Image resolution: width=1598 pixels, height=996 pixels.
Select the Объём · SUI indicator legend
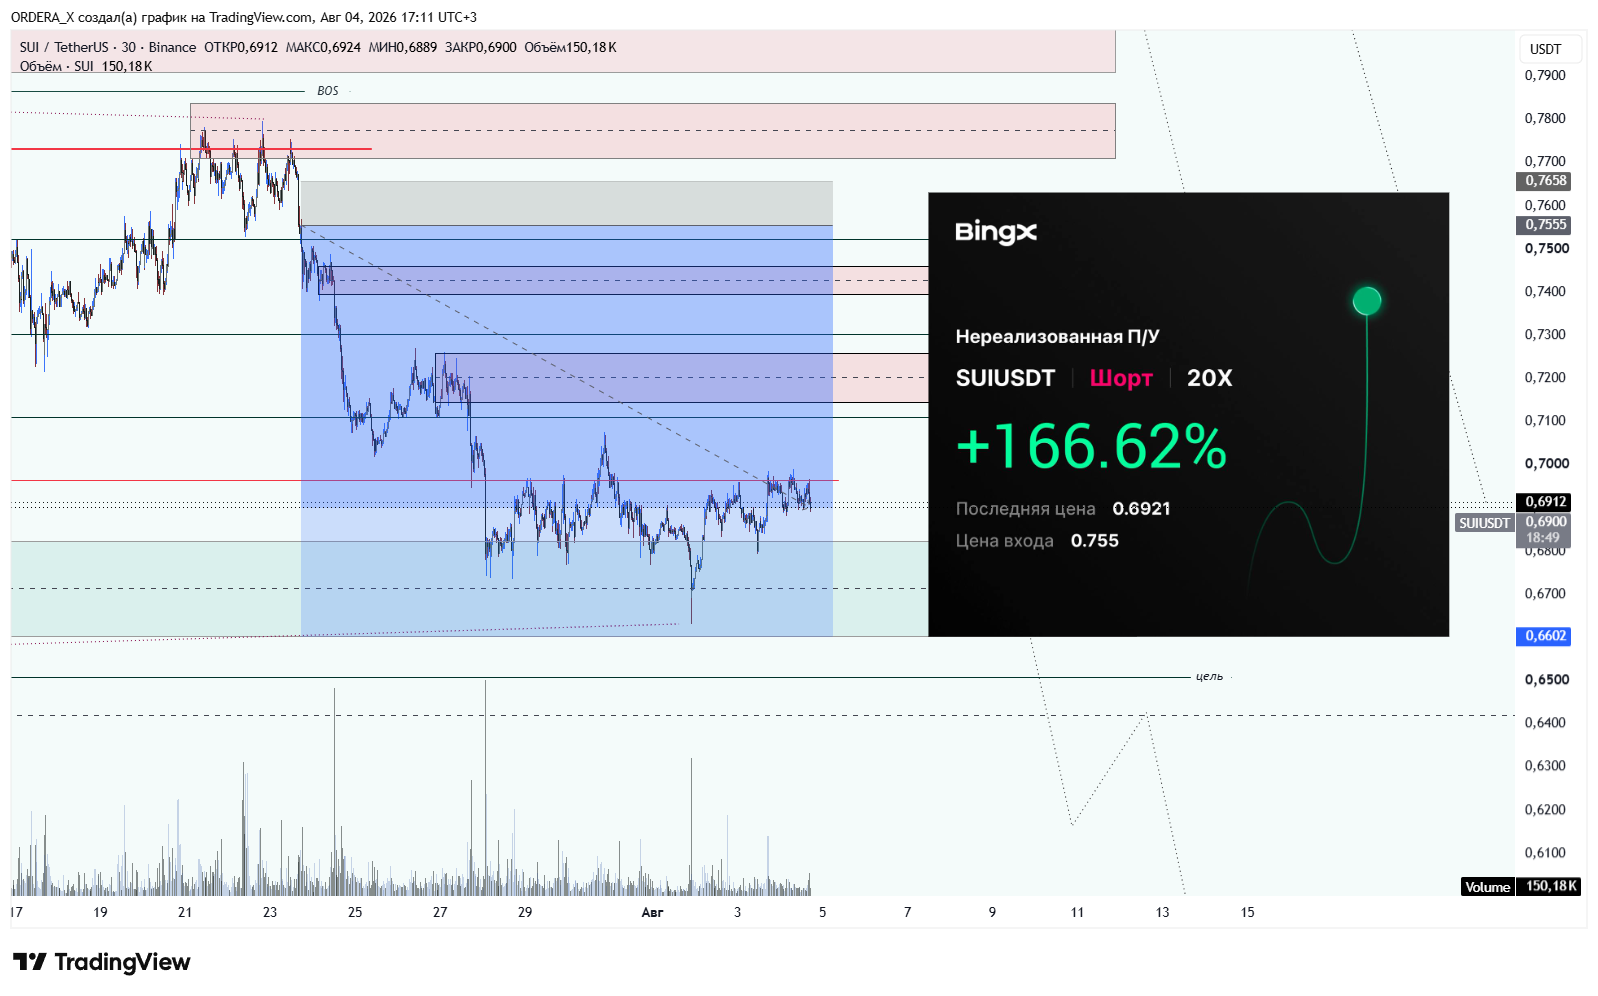57,66
